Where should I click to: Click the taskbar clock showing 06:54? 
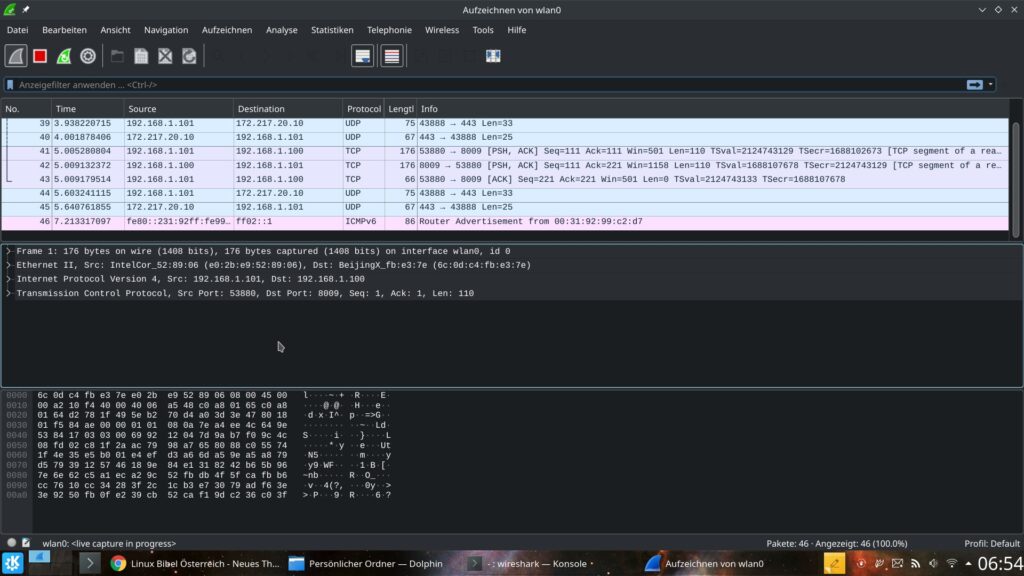(1000, 564)
